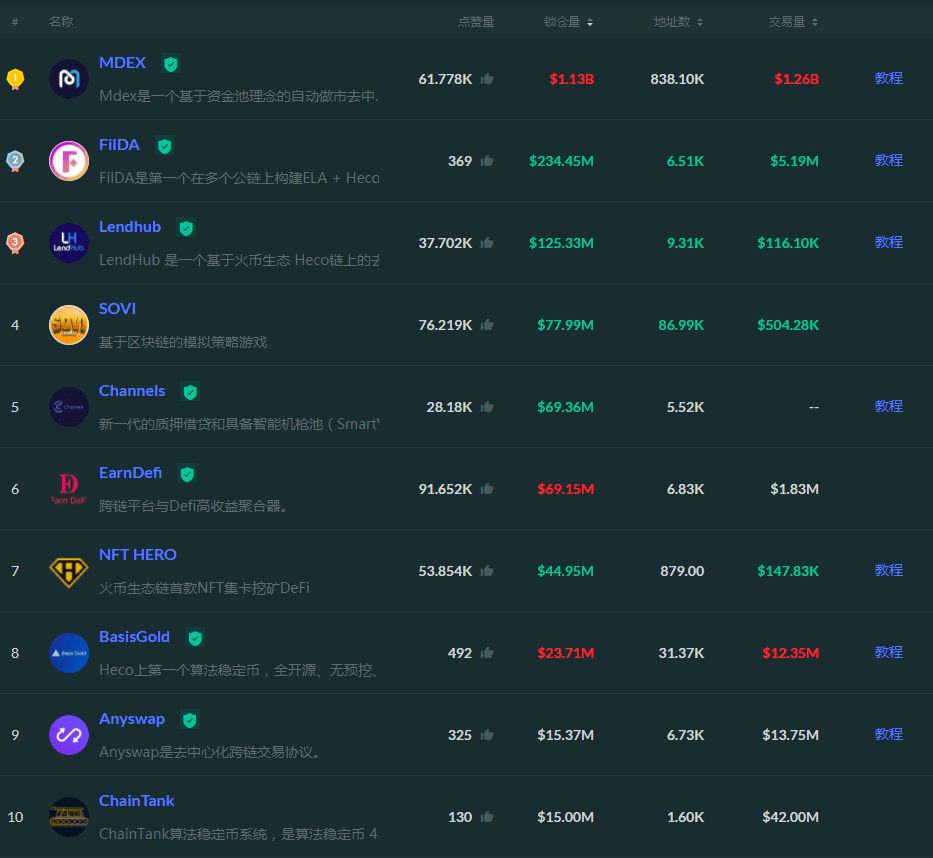Click MDEX locked value $1.13B
Screen dimensions: 933x858
coord(571,79)
